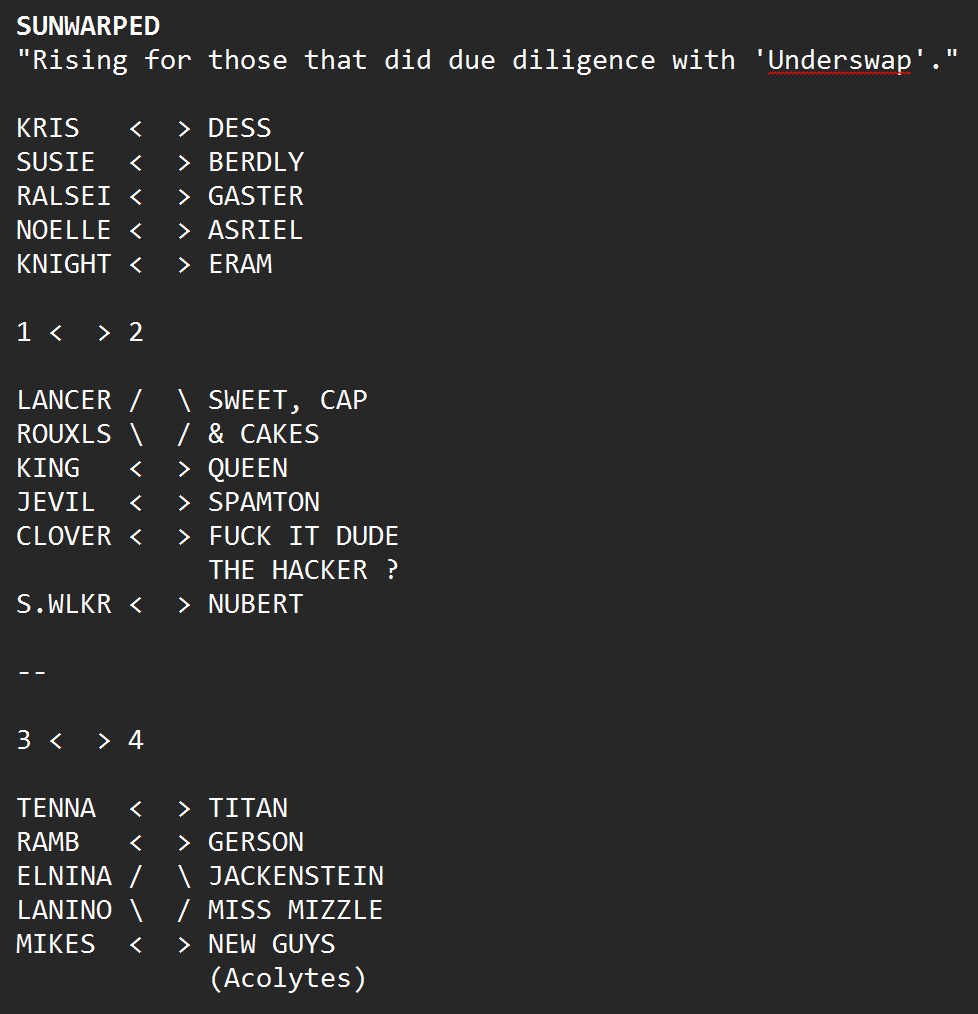Place cursor on CLOVER
The image size is (978, 1014).
[64, 536]
